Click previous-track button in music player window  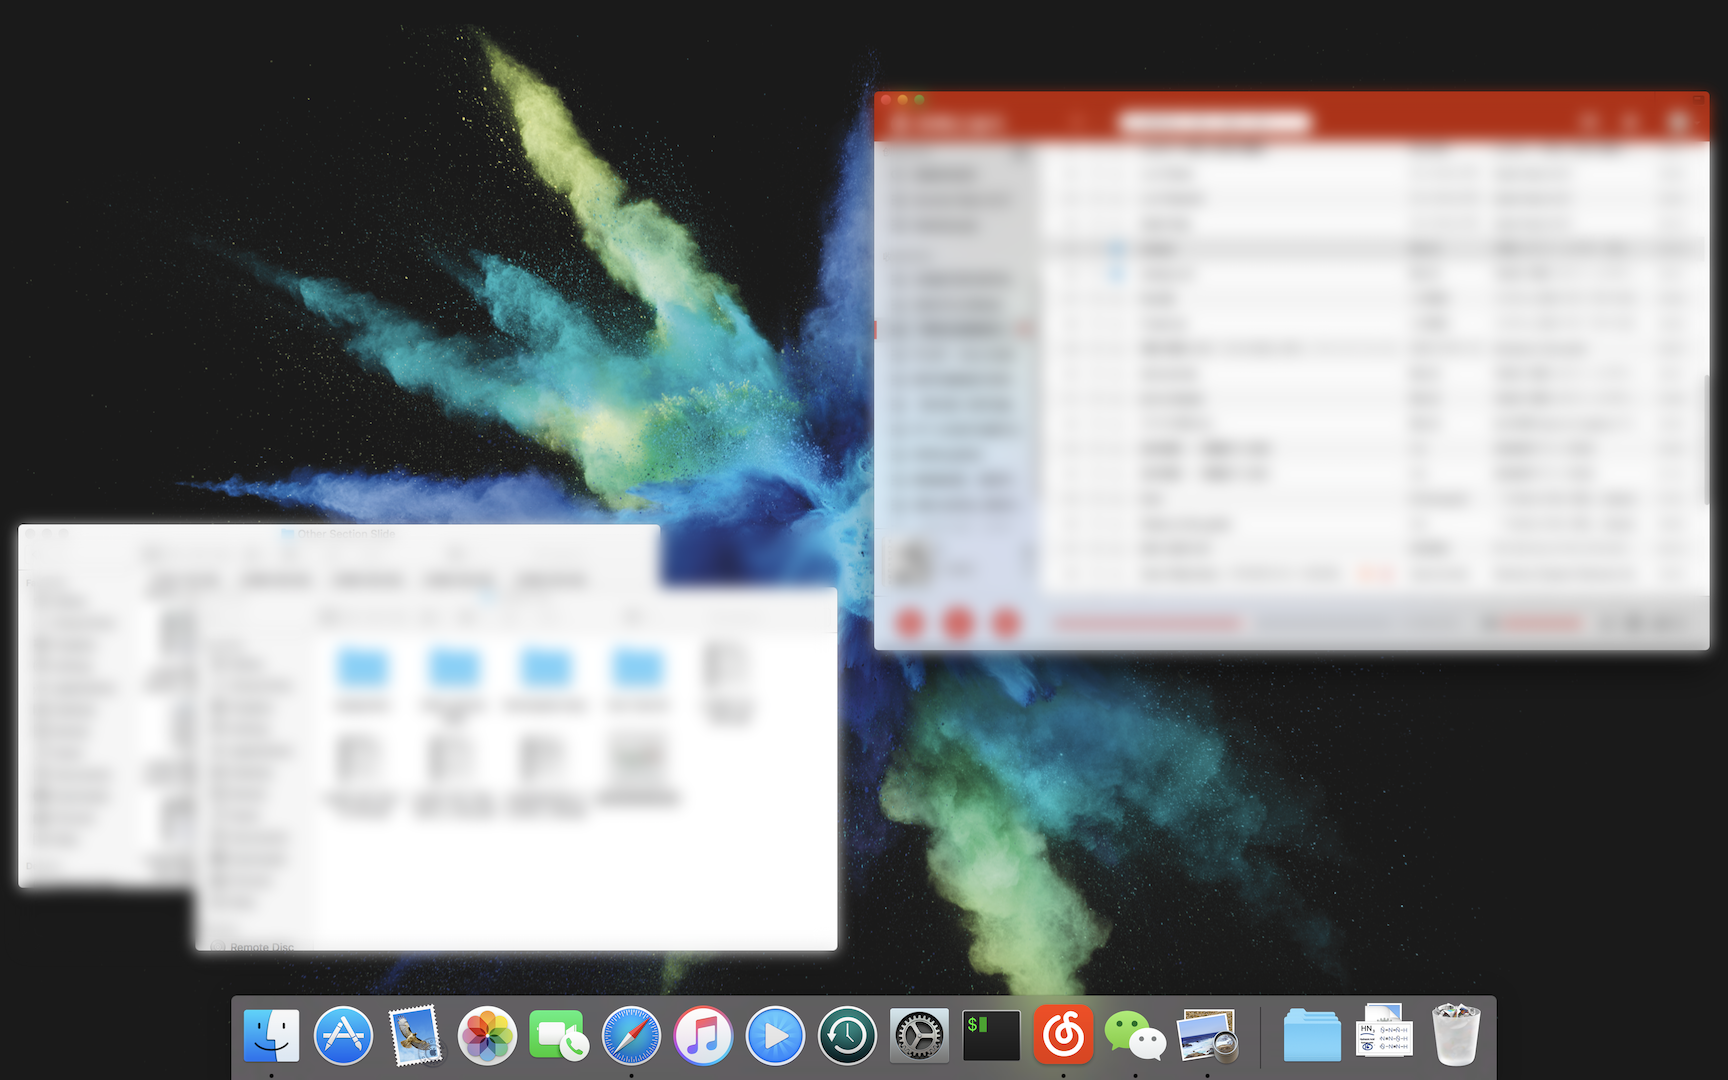910,623
